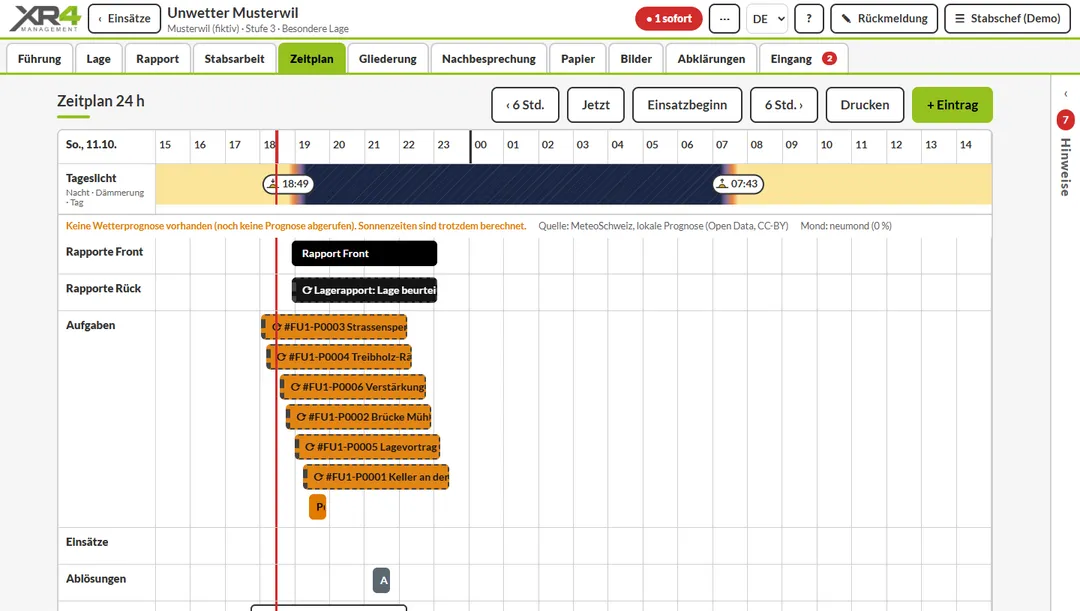The height and width of the screenshot is (611, 1080).
Task: Shift timeline forward with 6 Std. ›
Action: [x=784, y=105]
